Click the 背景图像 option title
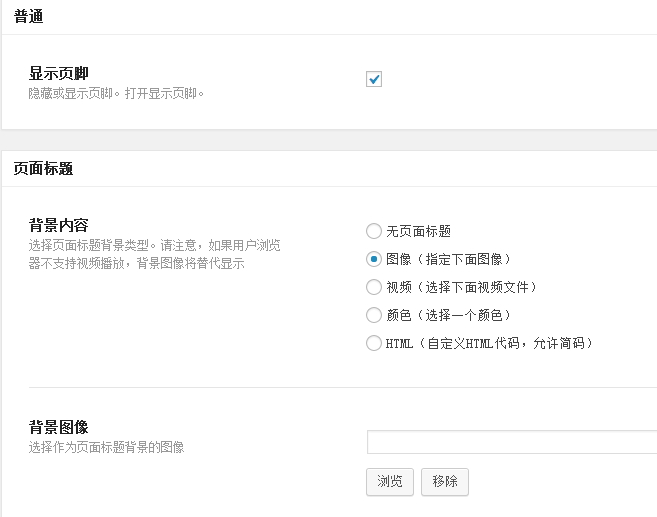 tap(59, 428)
